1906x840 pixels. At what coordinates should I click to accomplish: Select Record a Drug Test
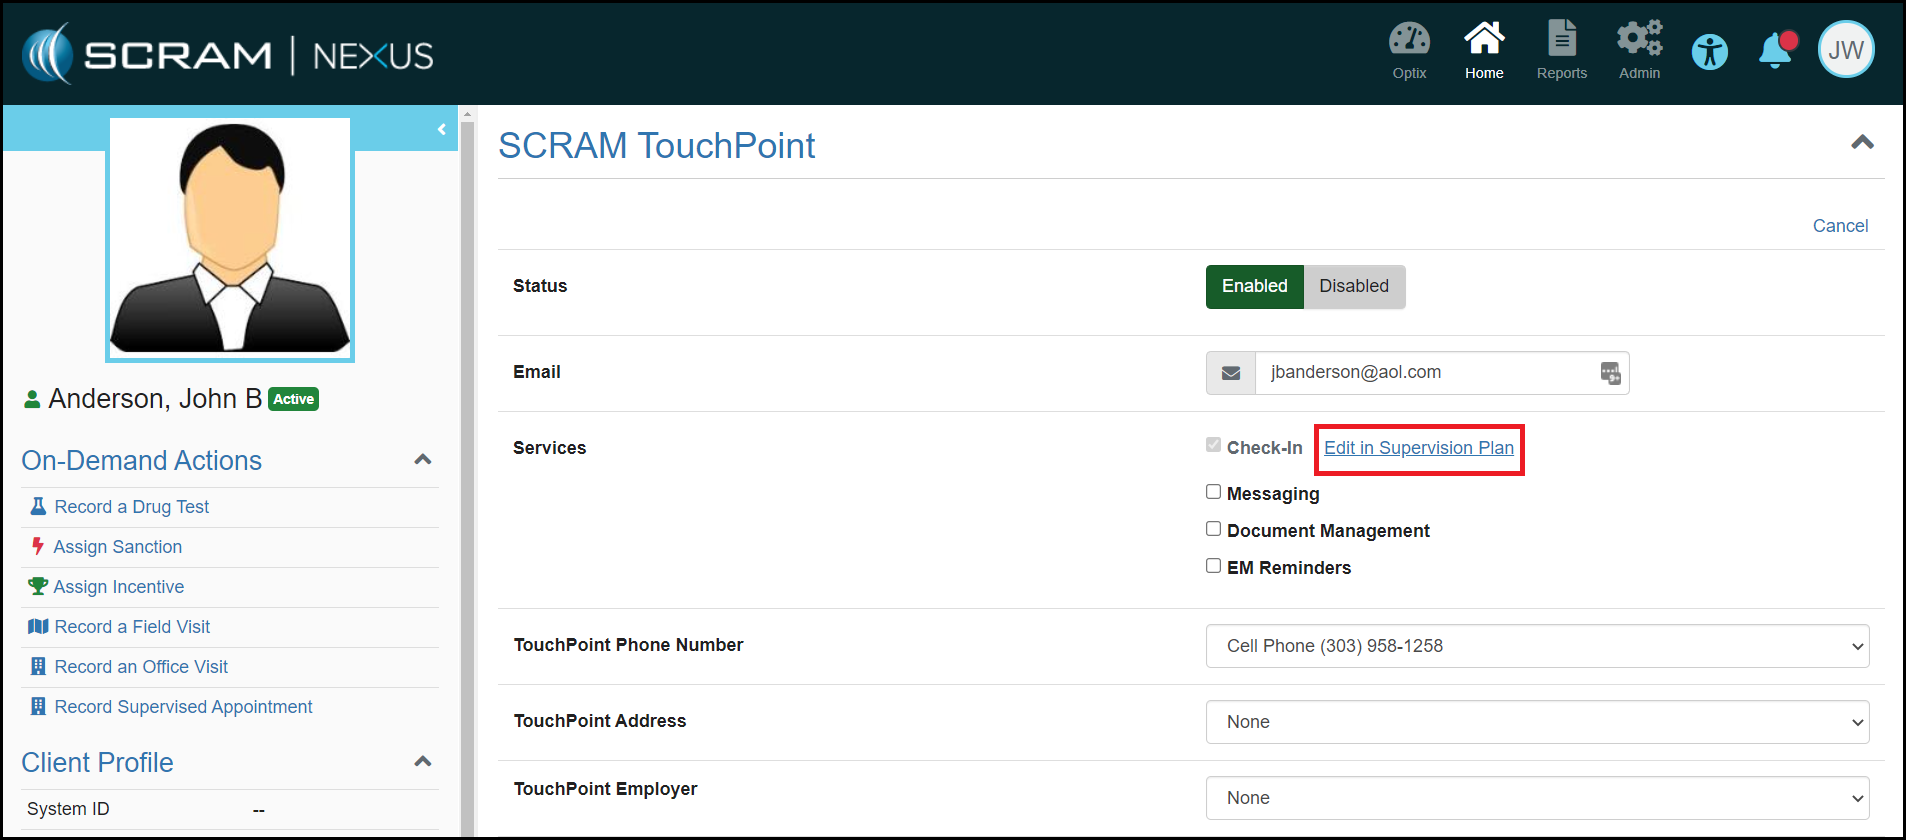(x=131, y=507)
